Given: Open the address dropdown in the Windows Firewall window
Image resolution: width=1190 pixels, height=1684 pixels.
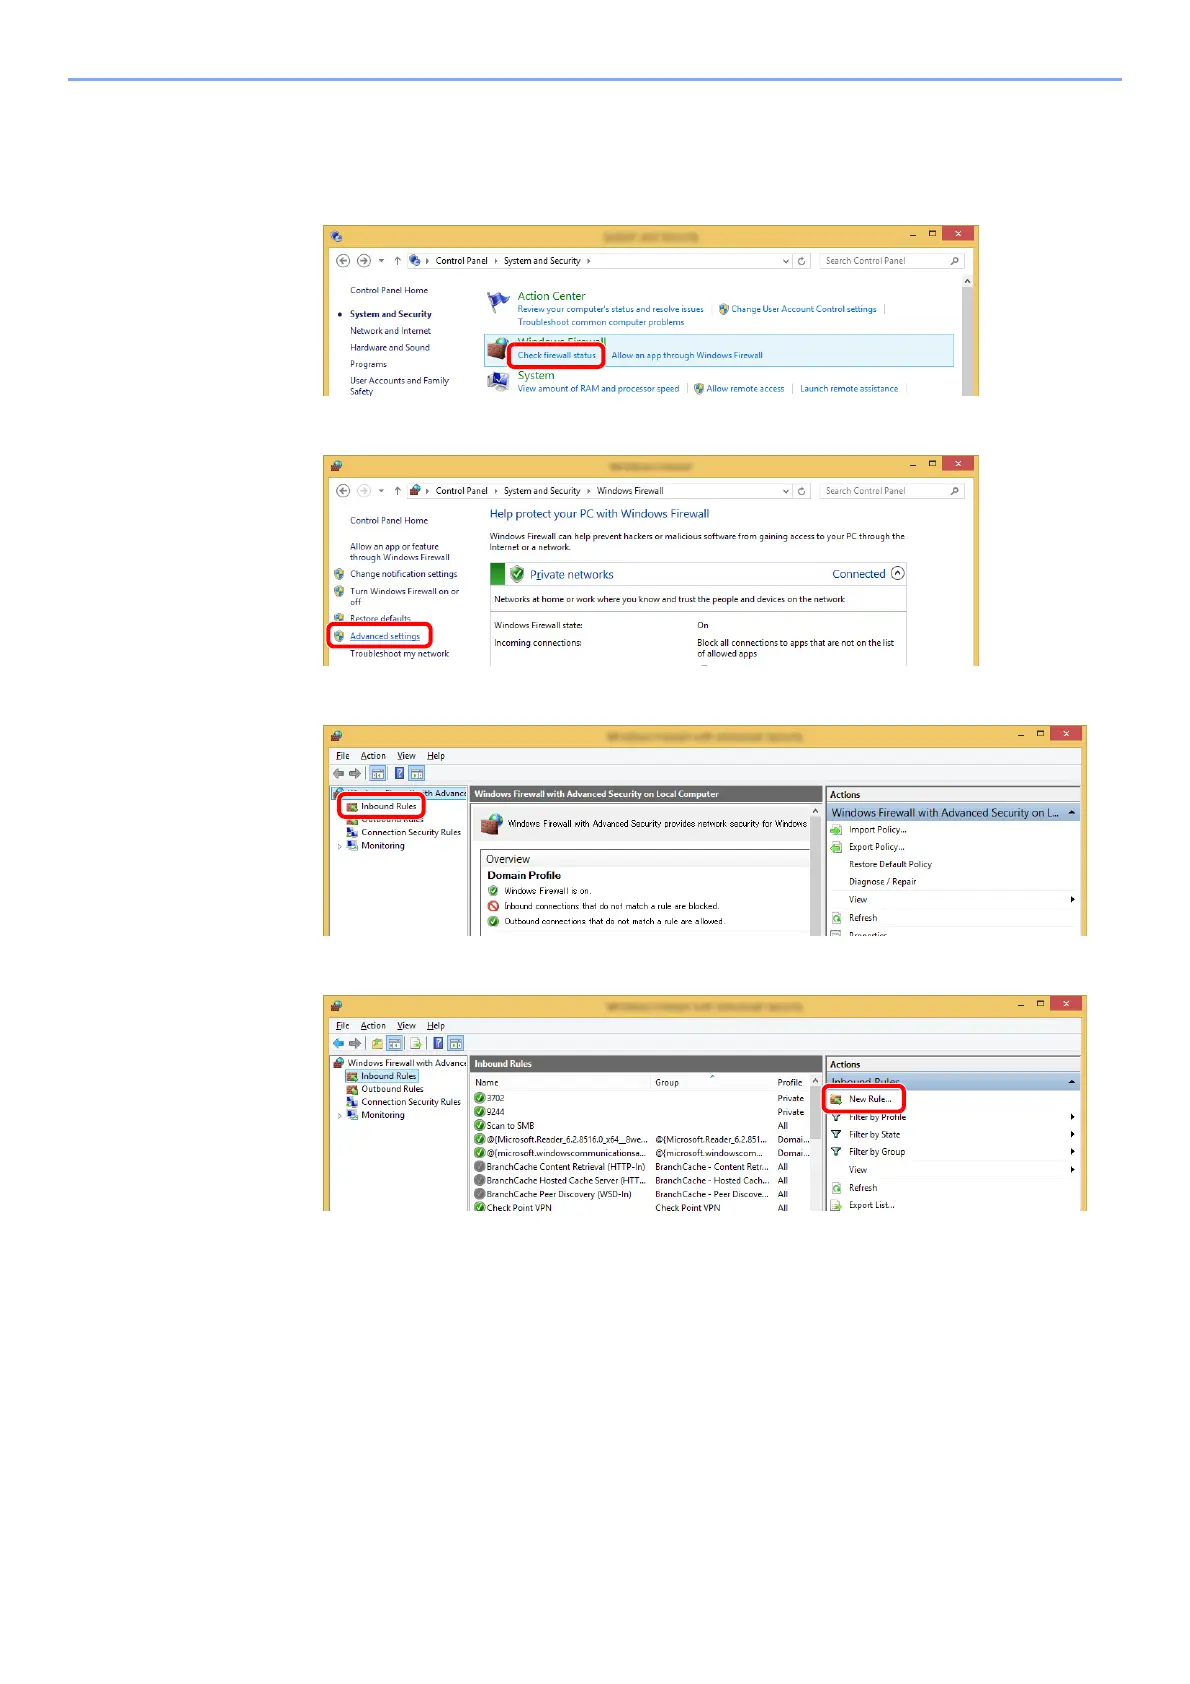Looking at the screenshot, I should tap(786, 491).
